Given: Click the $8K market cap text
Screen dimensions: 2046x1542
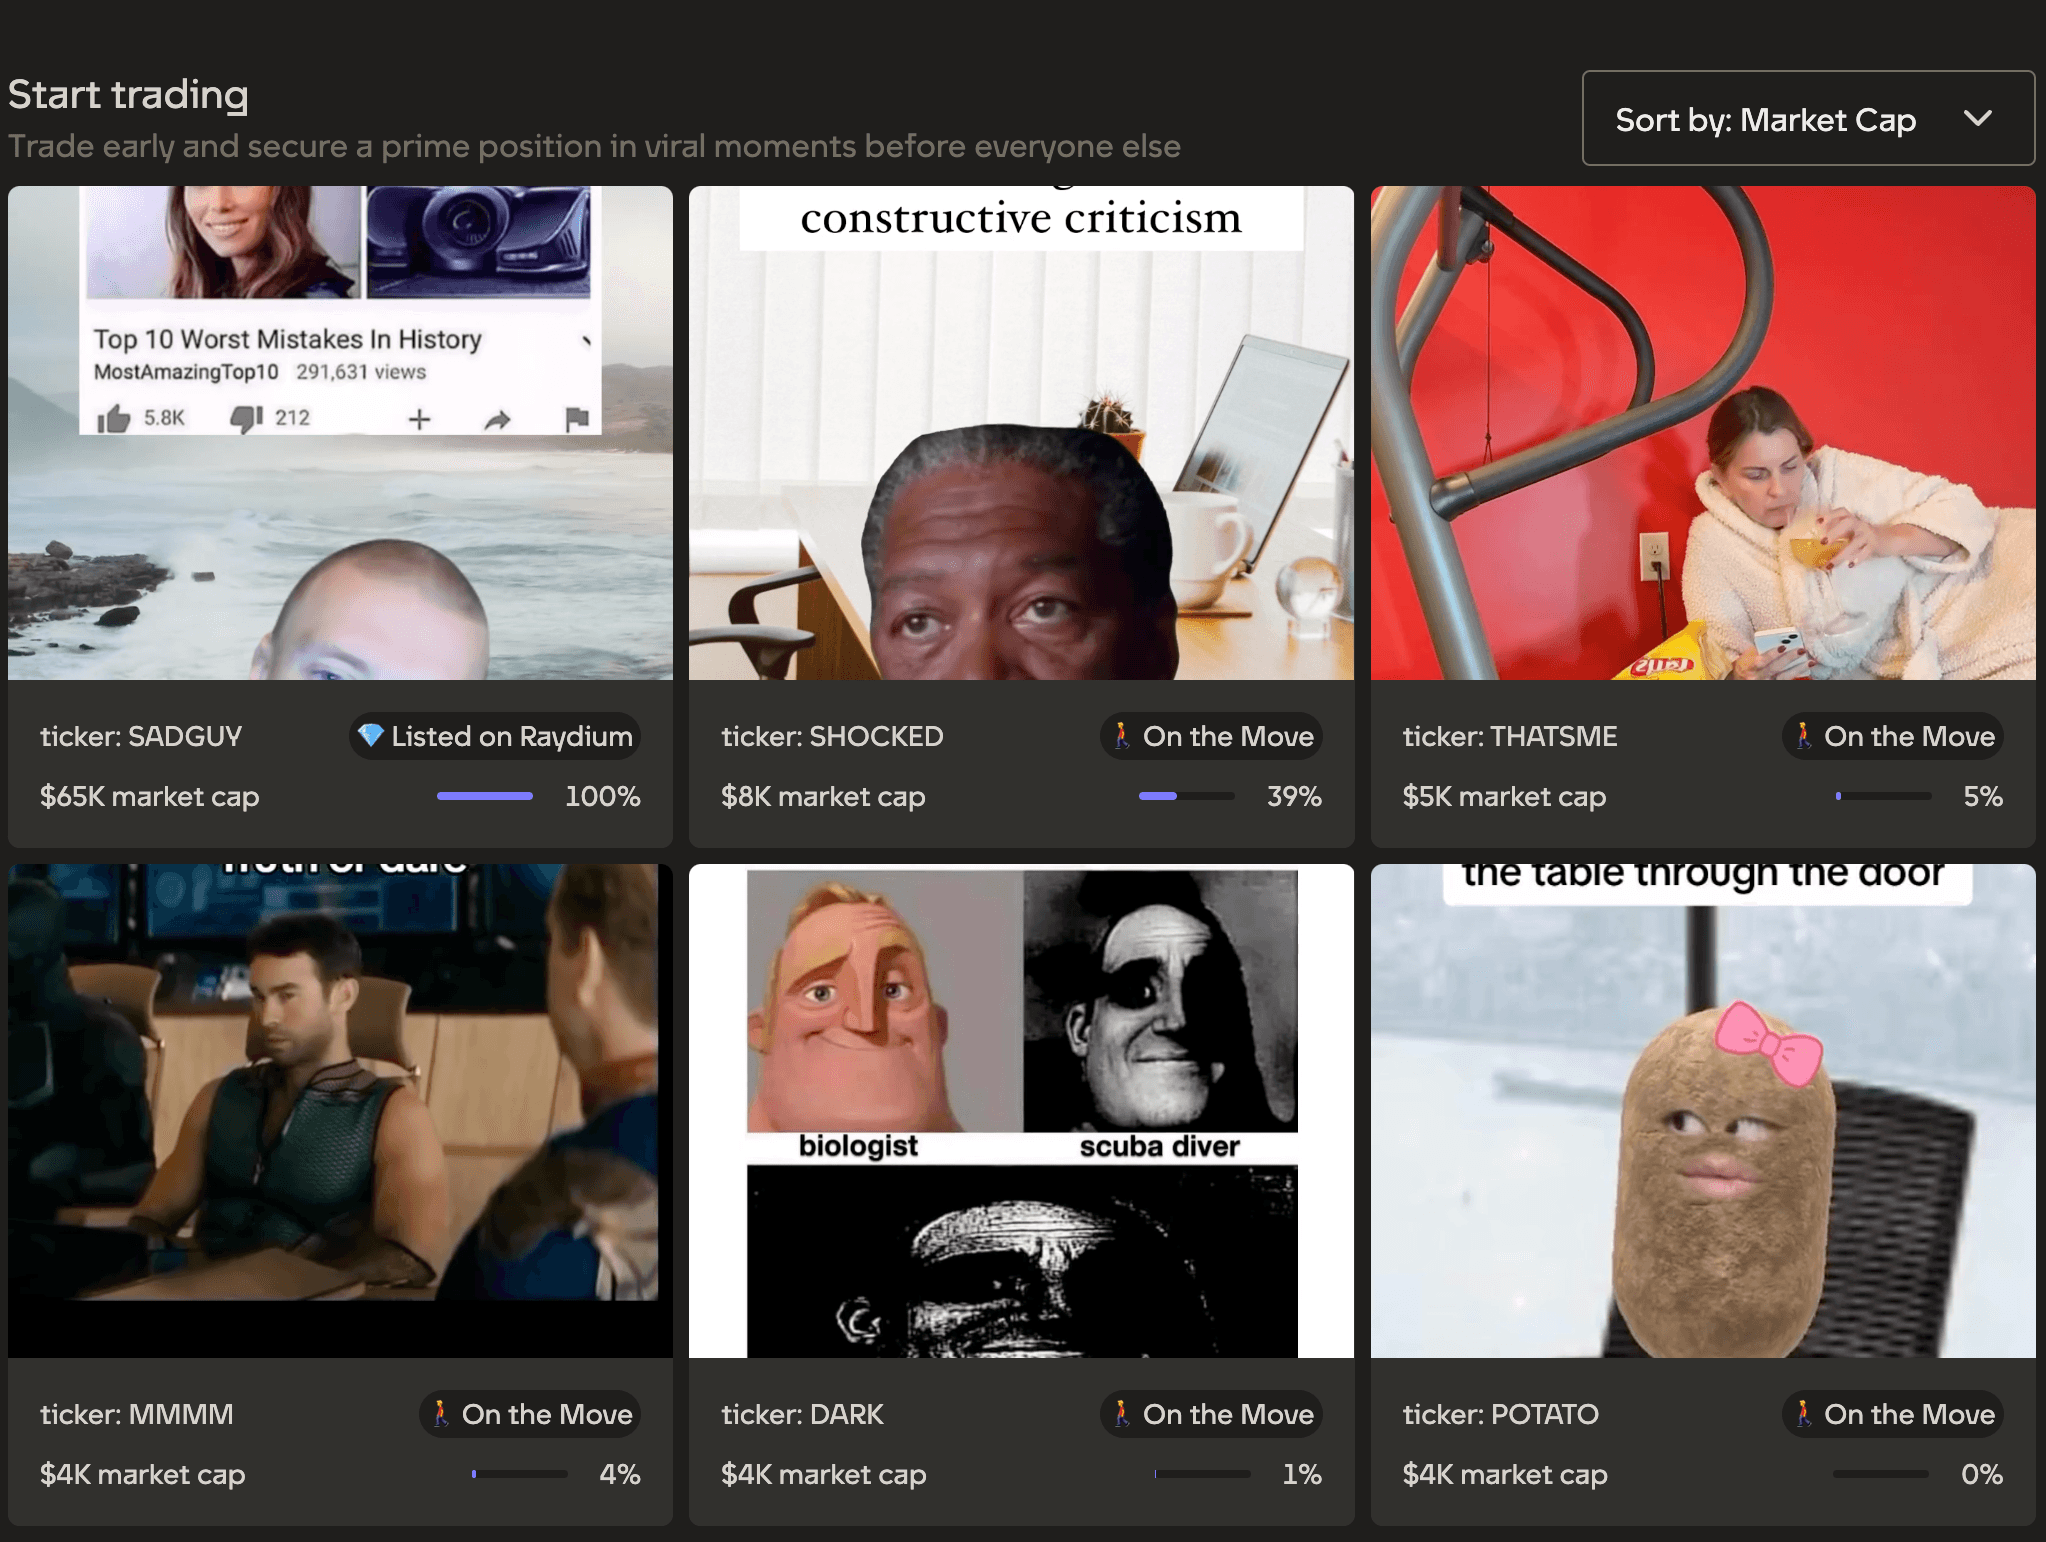Looking at the screenshot, I should tap(823, 797).
